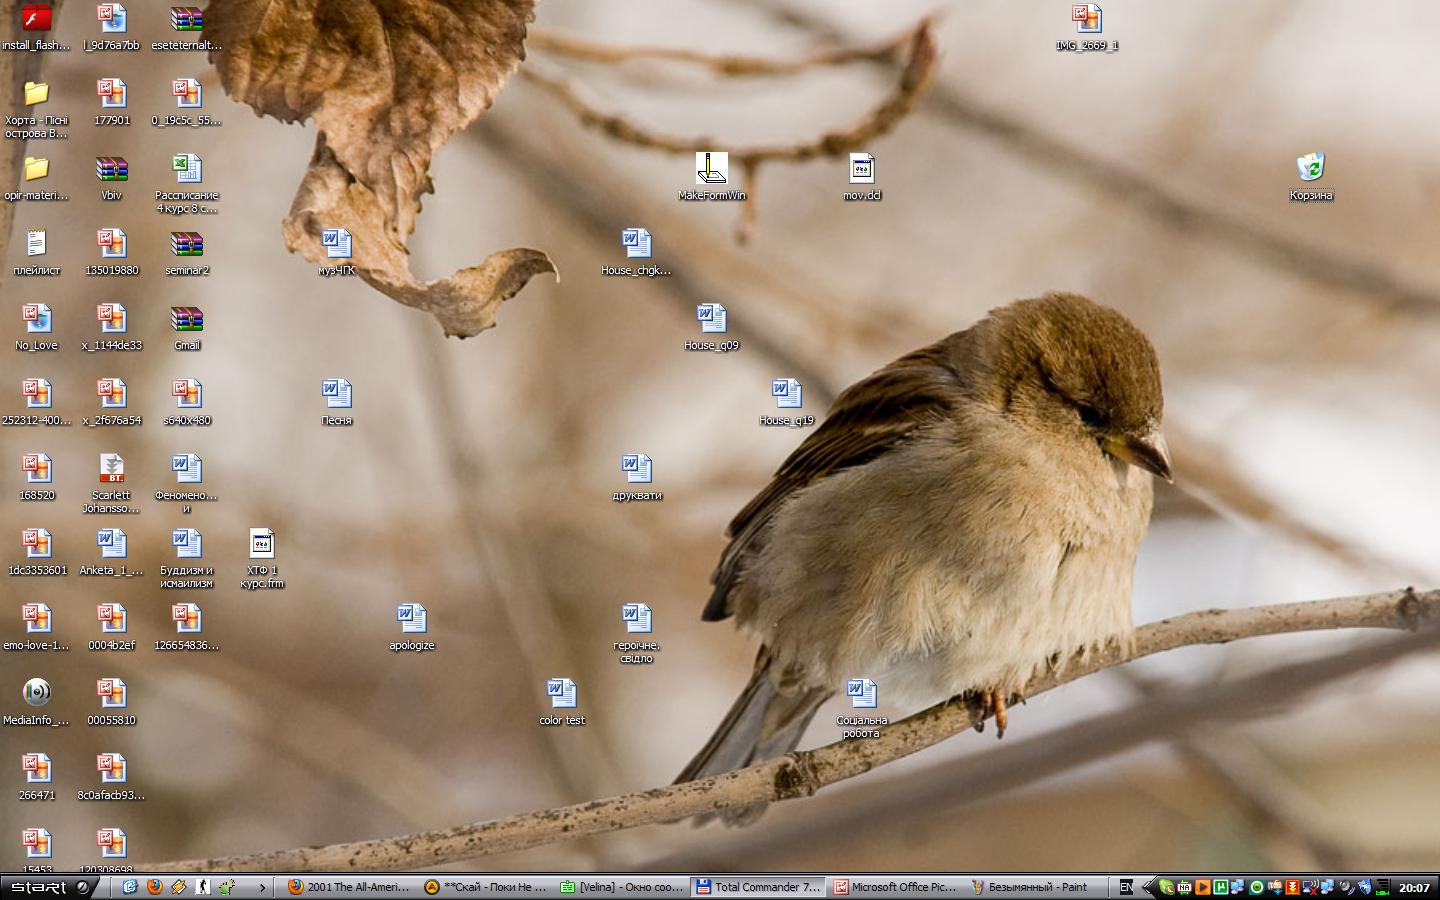Screen dimensions: 1440x900
Task: Select the House_chgk Word document
Action: 637,252
